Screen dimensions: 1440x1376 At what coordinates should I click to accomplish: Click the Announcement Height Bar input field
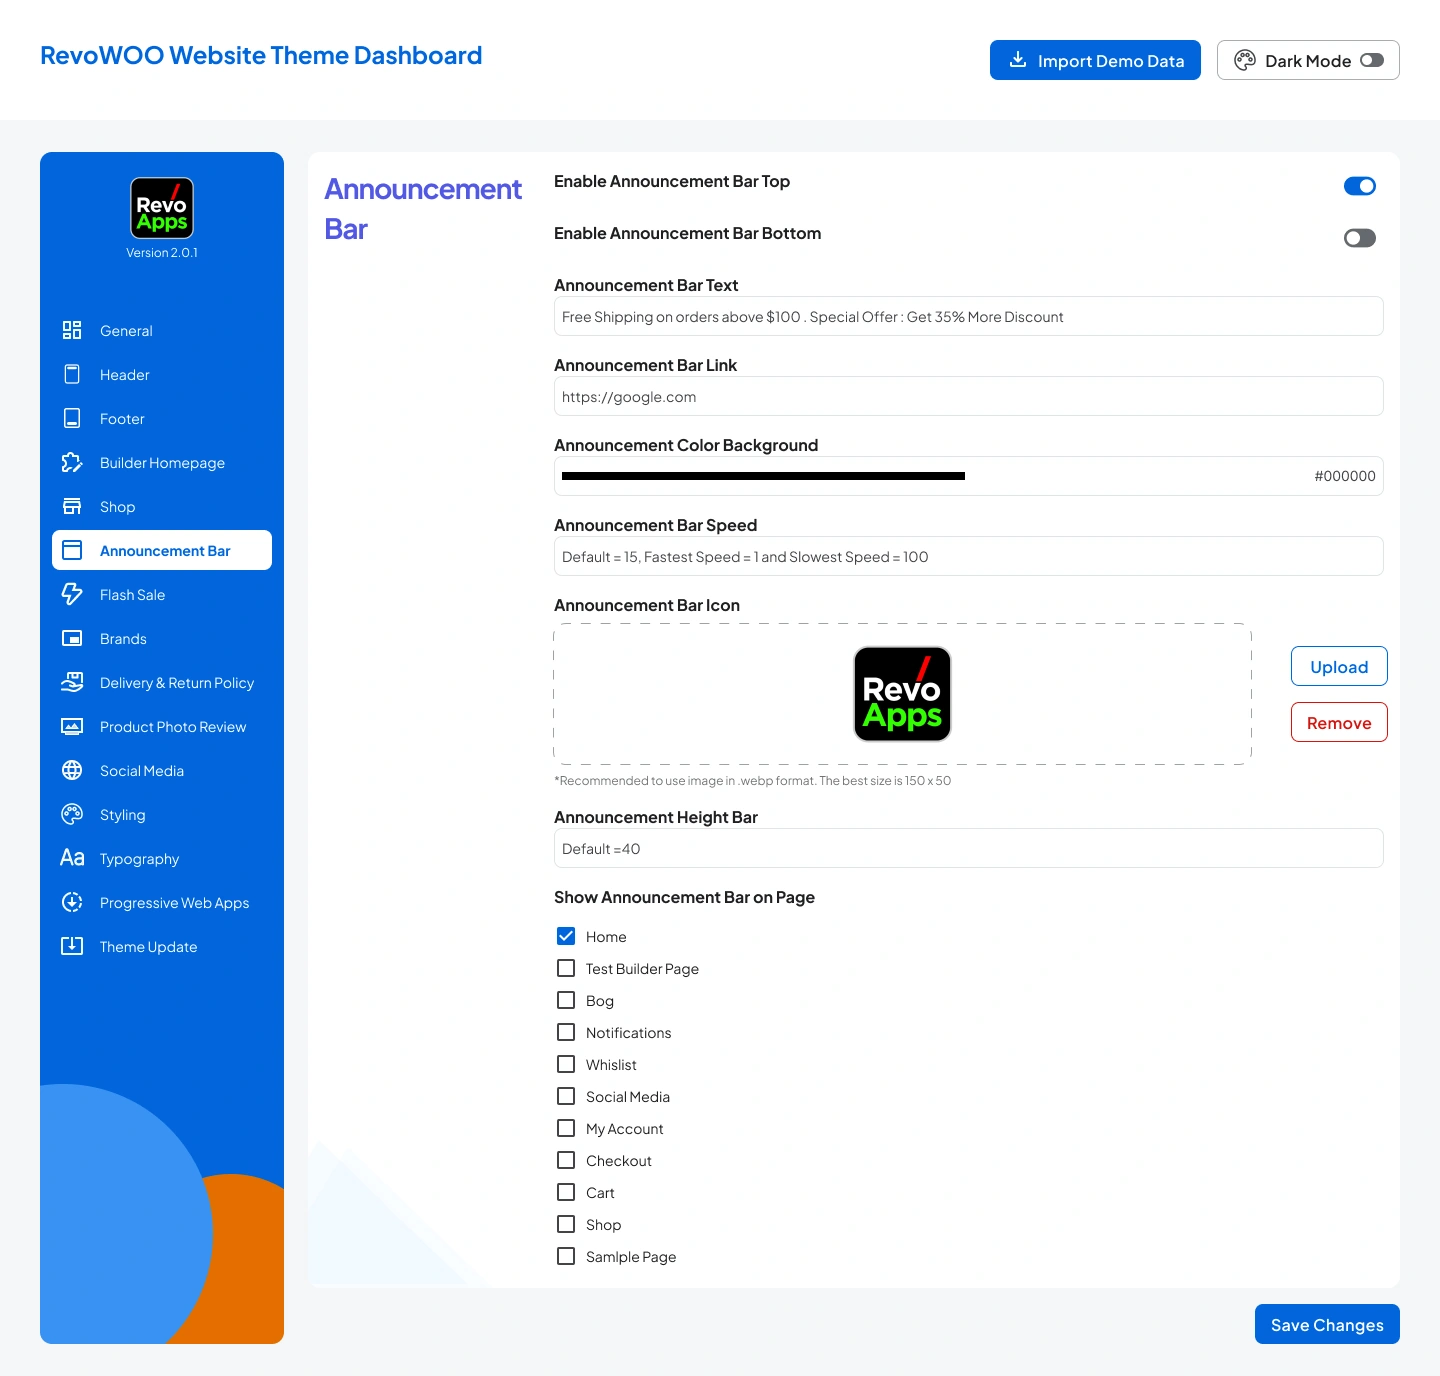pos(969,848)
